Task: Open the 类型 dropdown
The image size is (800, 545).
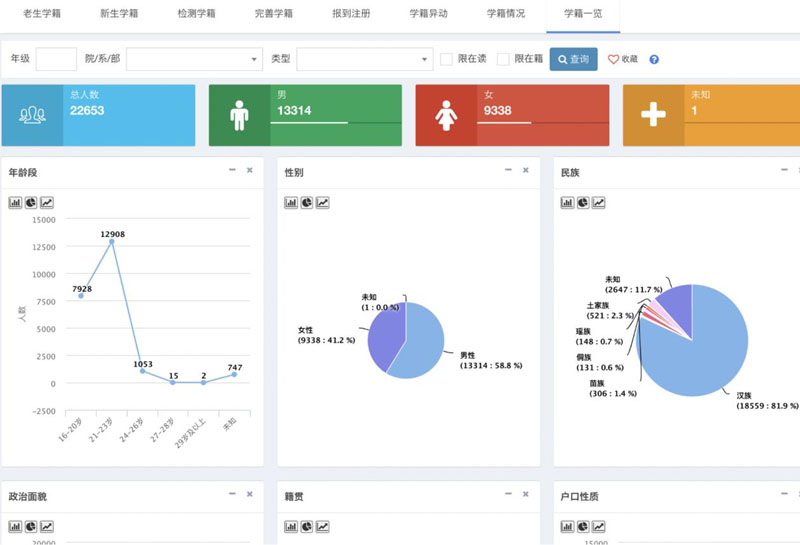Action: (363, 59)
